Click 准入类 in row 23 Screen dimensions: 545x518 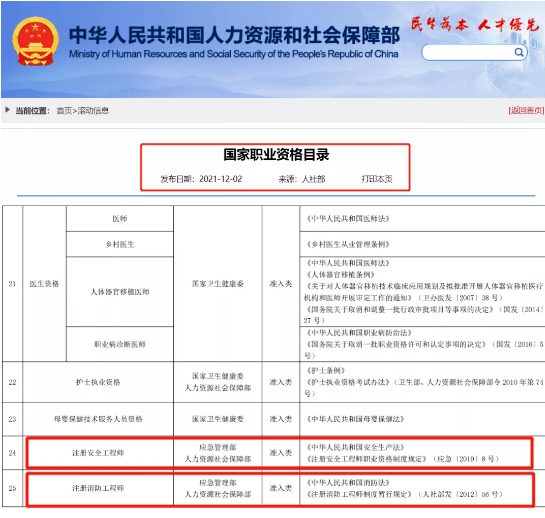(280, 419)
